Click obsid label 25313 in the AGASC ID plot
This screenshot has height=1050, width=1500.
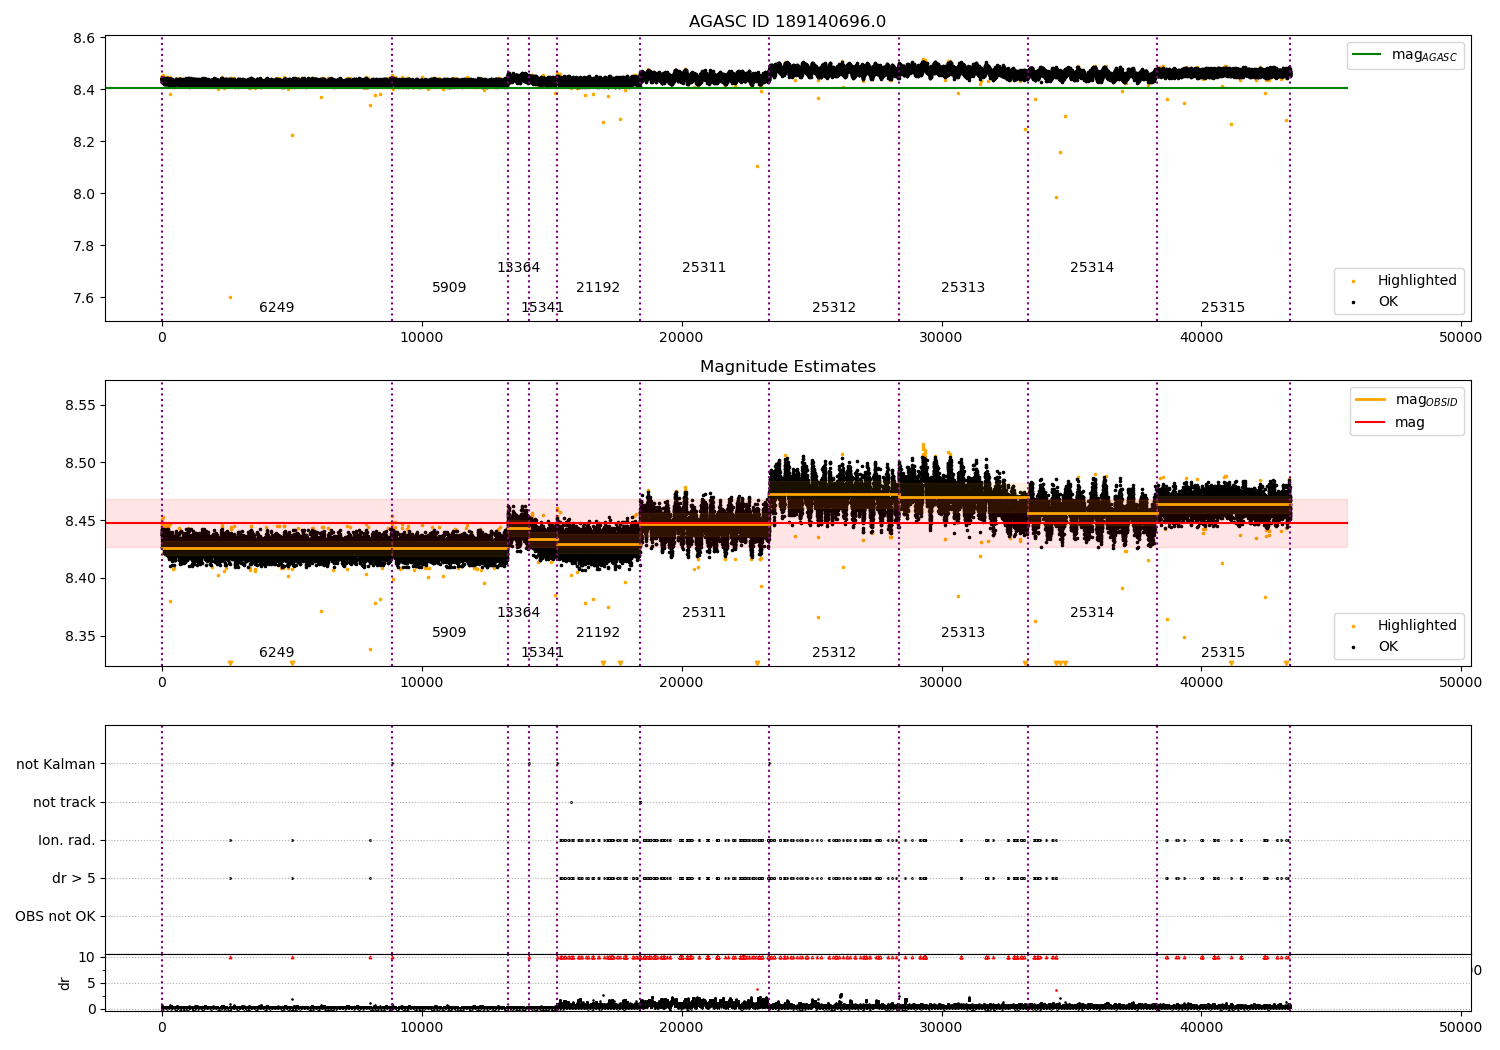(963, 287)
